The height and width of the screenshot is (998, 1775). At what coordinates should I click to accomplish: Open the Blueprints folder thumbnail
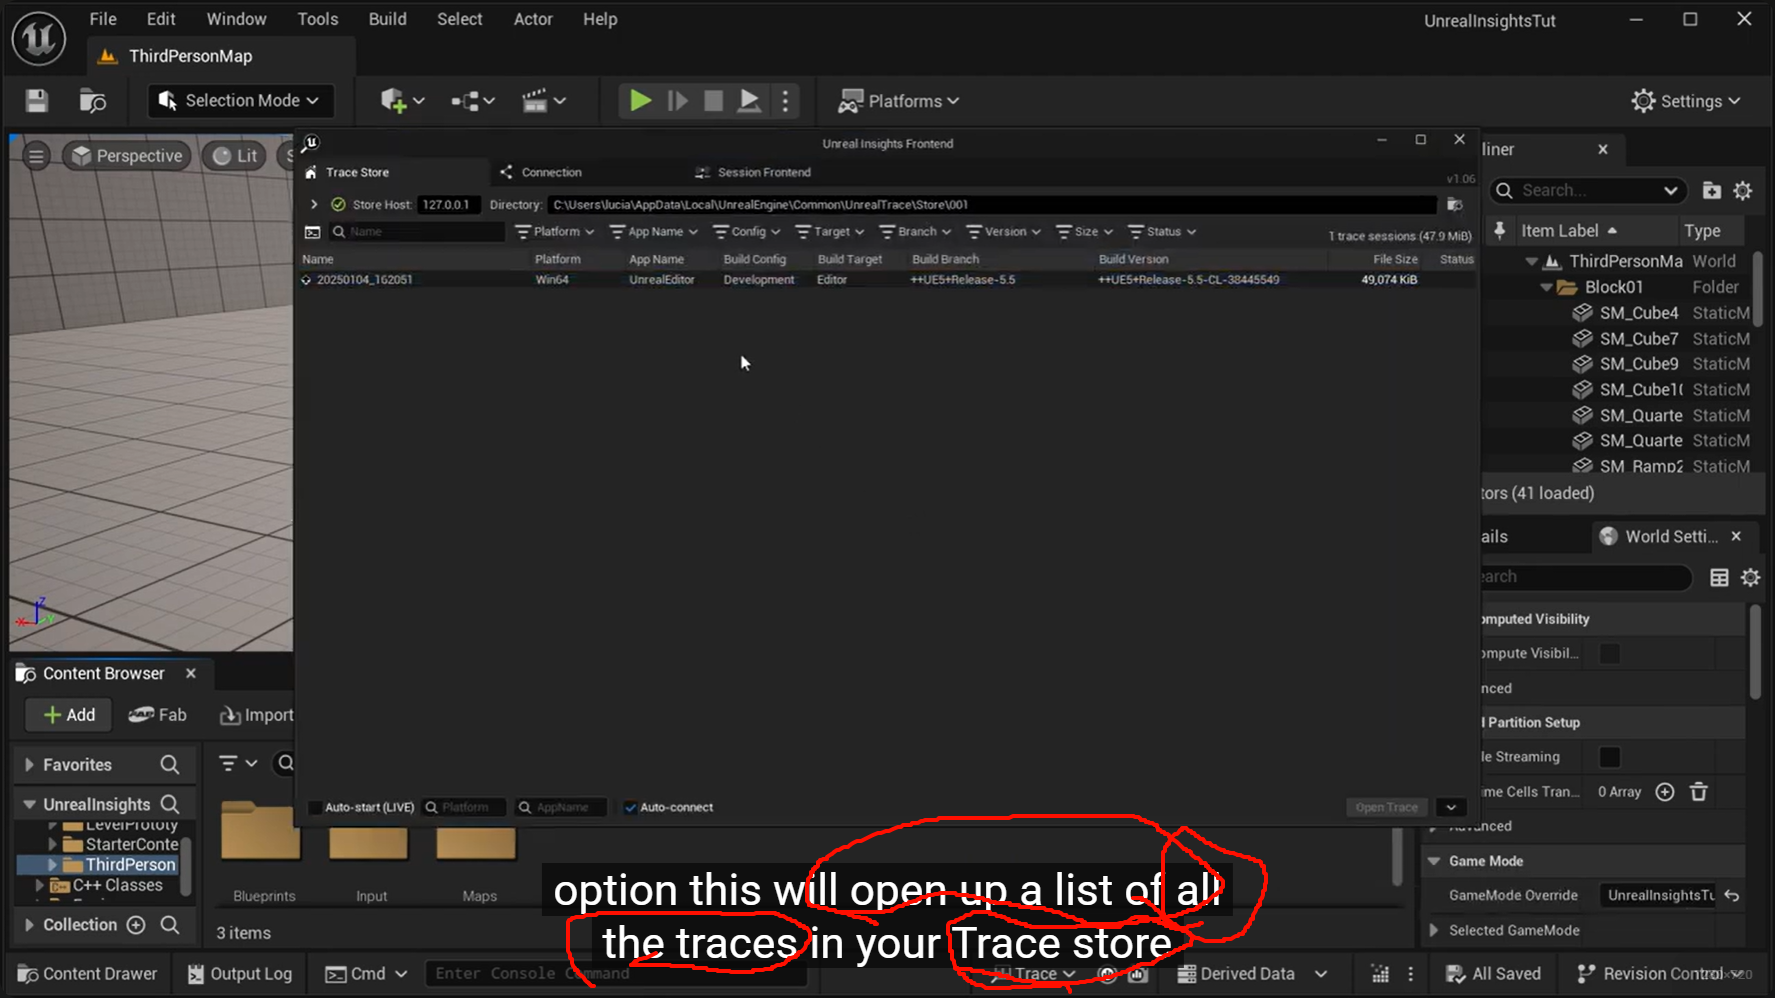[x=261, y=832]
